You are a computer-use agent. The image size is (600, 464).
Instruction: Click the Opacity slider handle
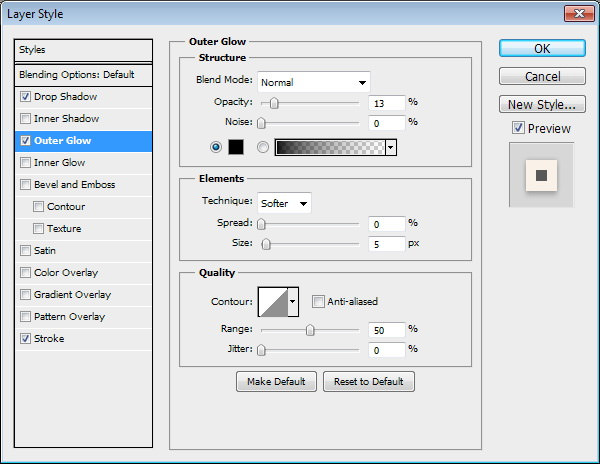click(x=274, y=103)
